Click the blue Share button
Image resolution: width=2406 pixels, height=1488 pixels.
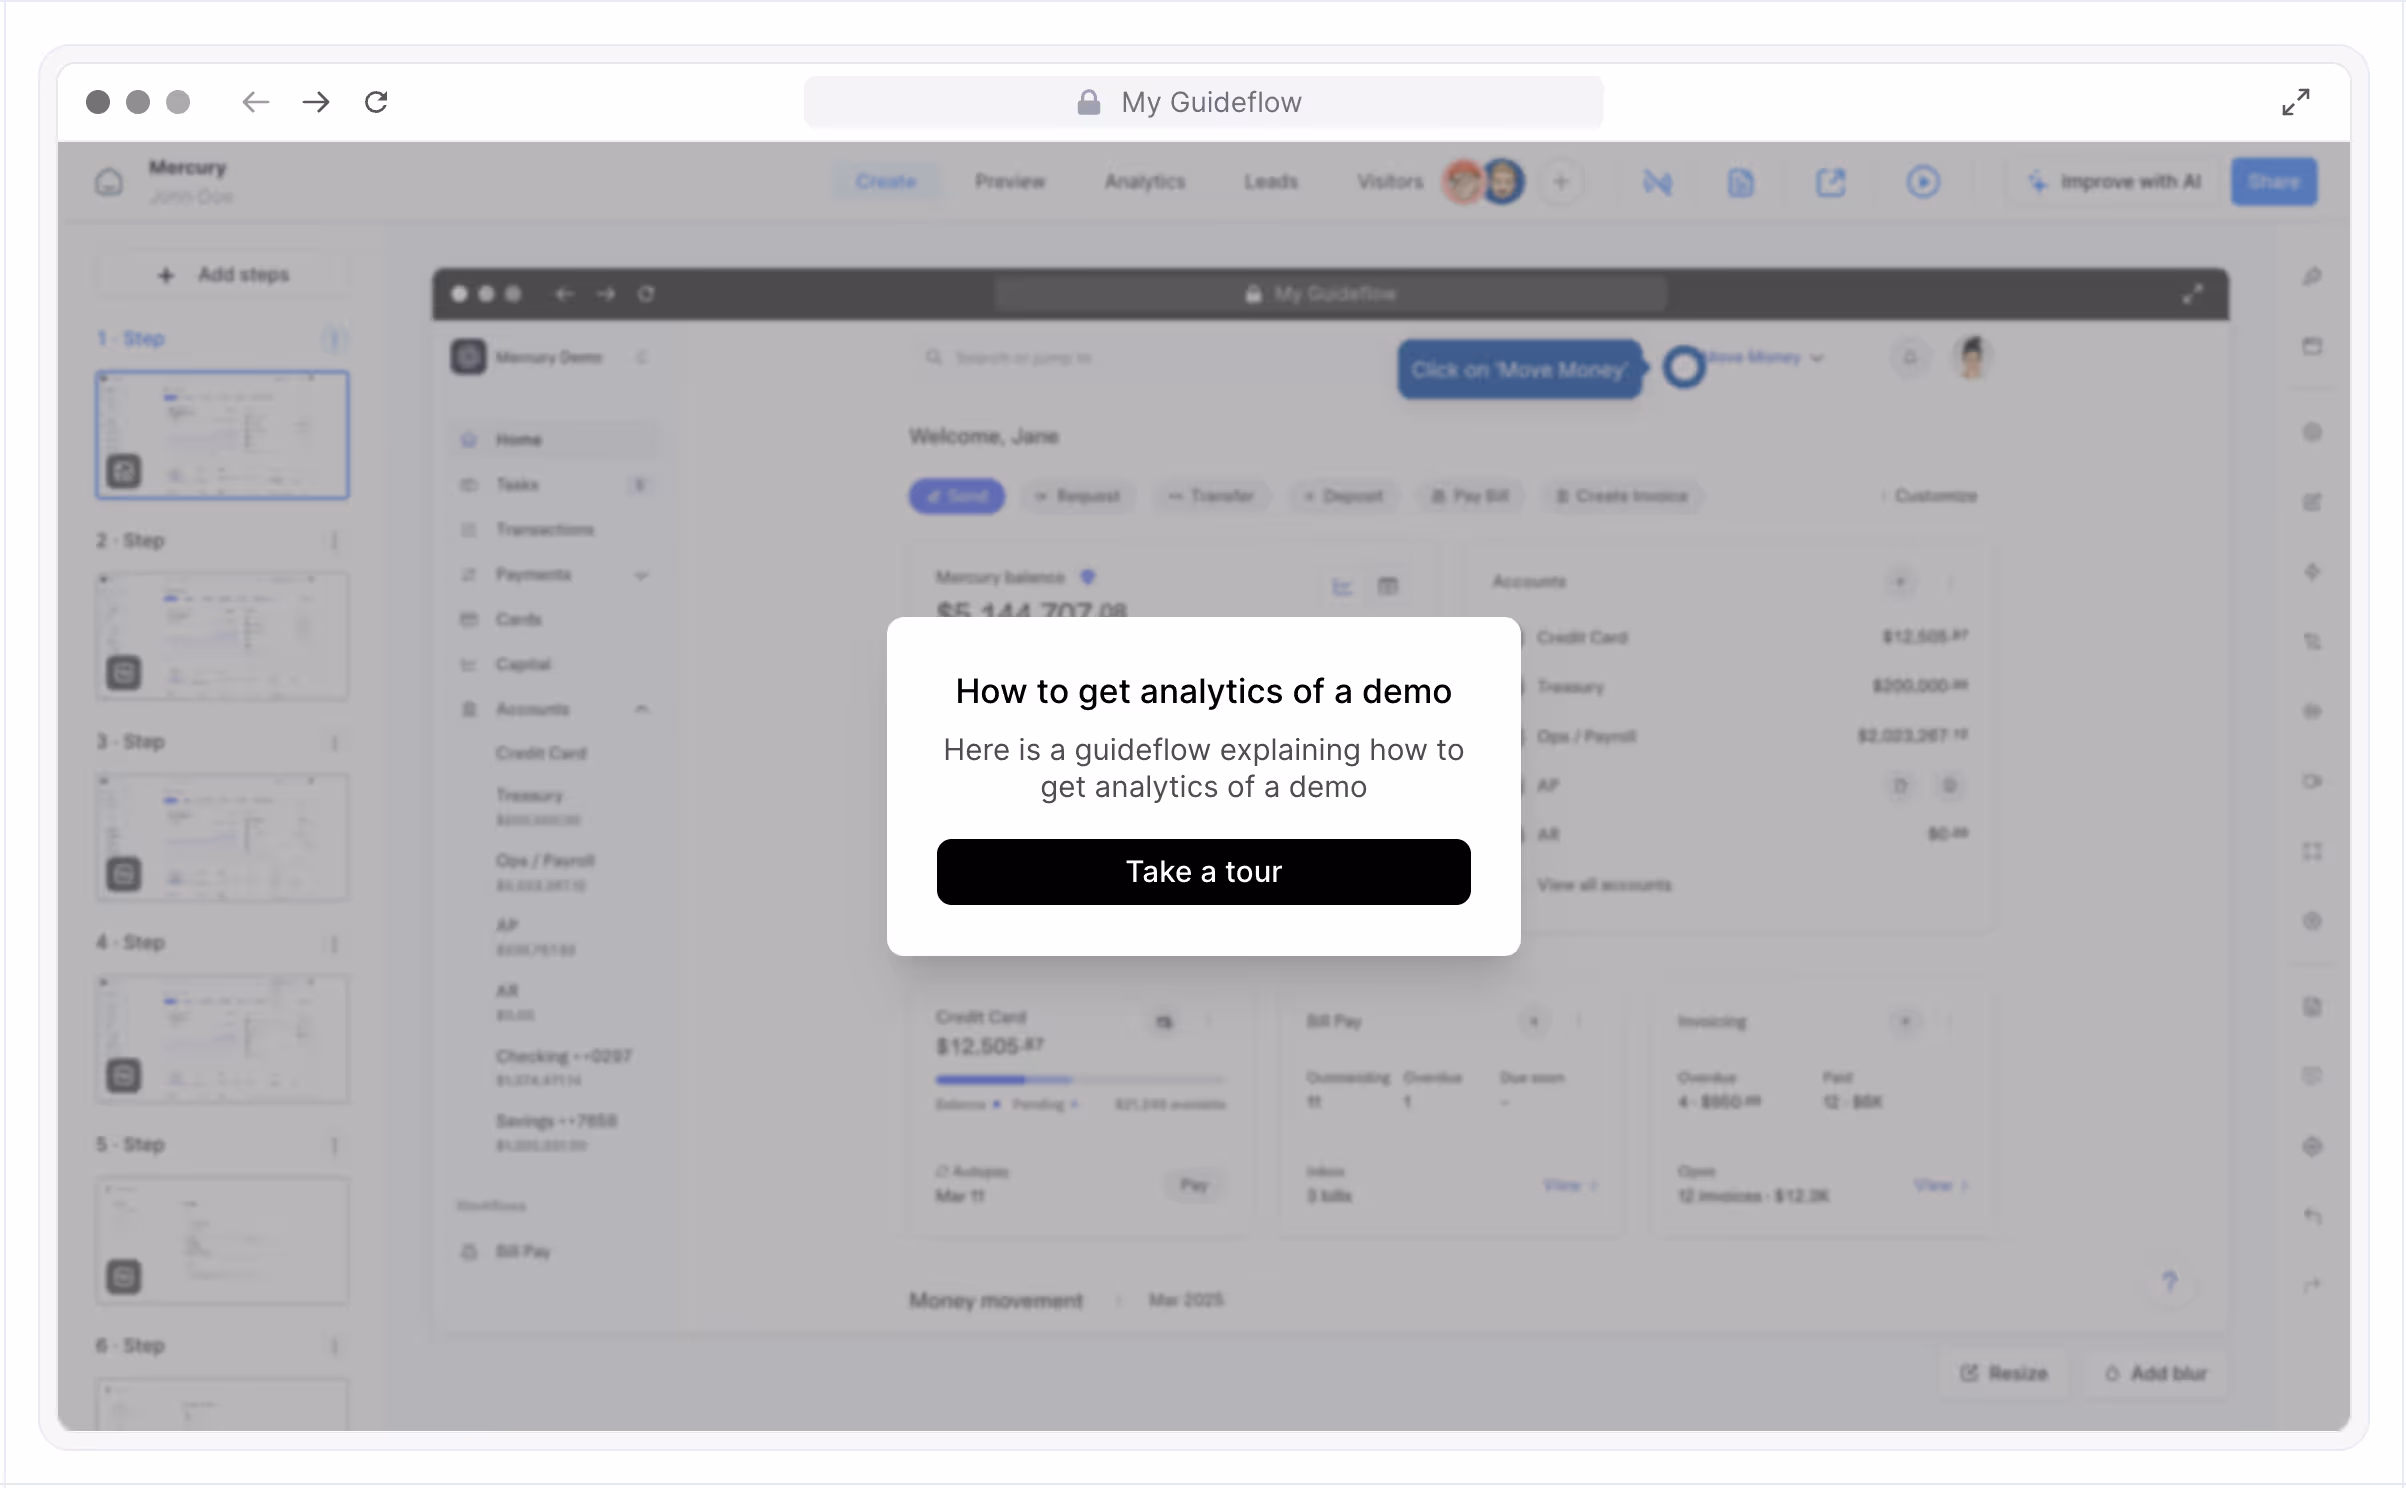pyautogui.click(x=2273, y=182)
